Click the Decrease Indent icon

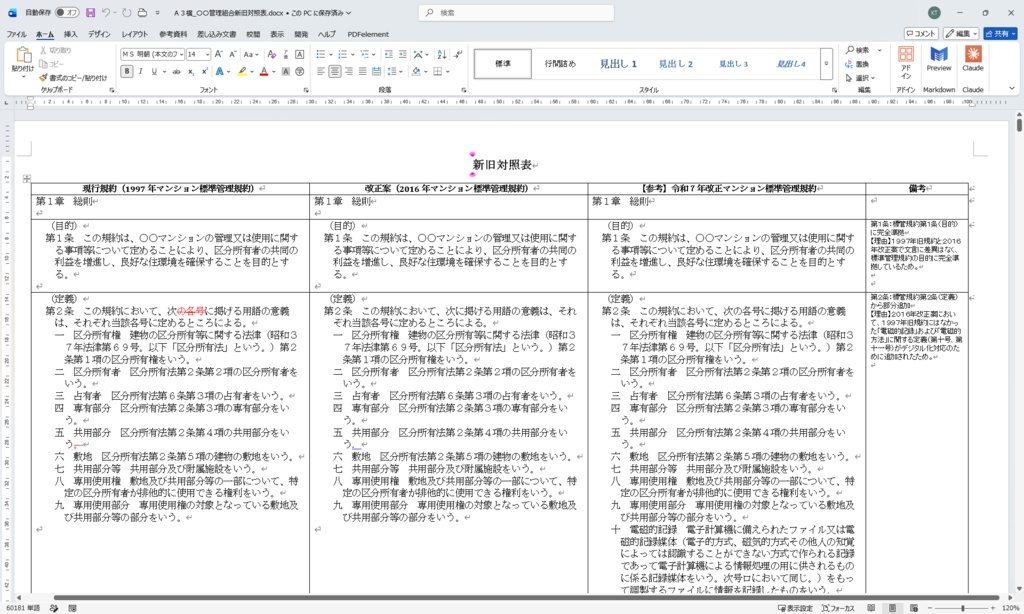pyautogui.click(x=389, y=54)
